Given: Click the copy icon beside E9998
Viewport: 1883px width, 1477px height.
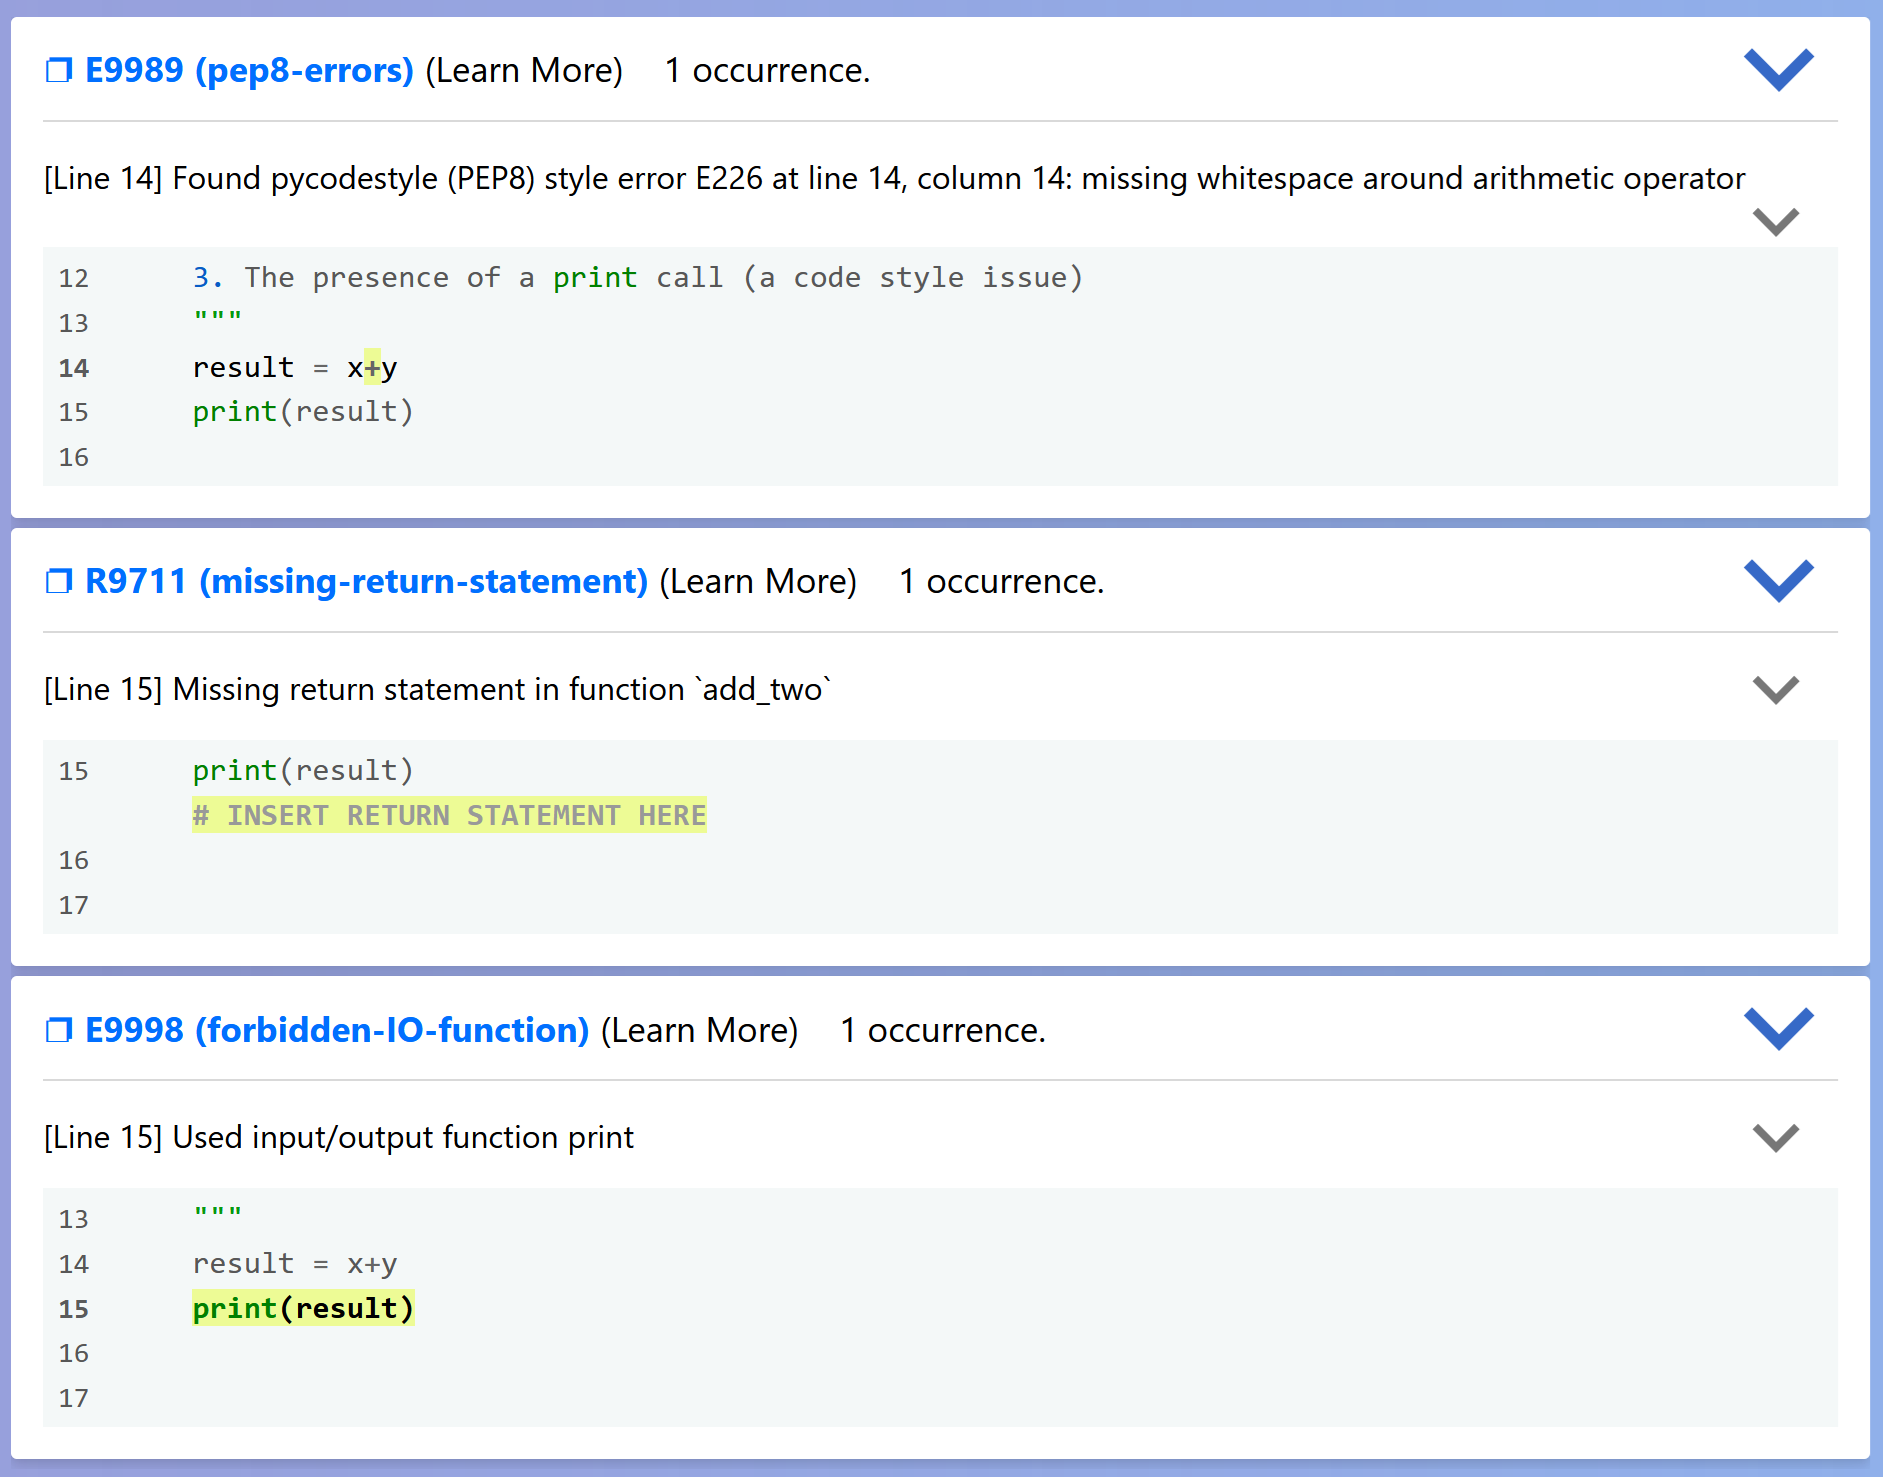Looking at the screenshot, I should (x=59, y=1029).
